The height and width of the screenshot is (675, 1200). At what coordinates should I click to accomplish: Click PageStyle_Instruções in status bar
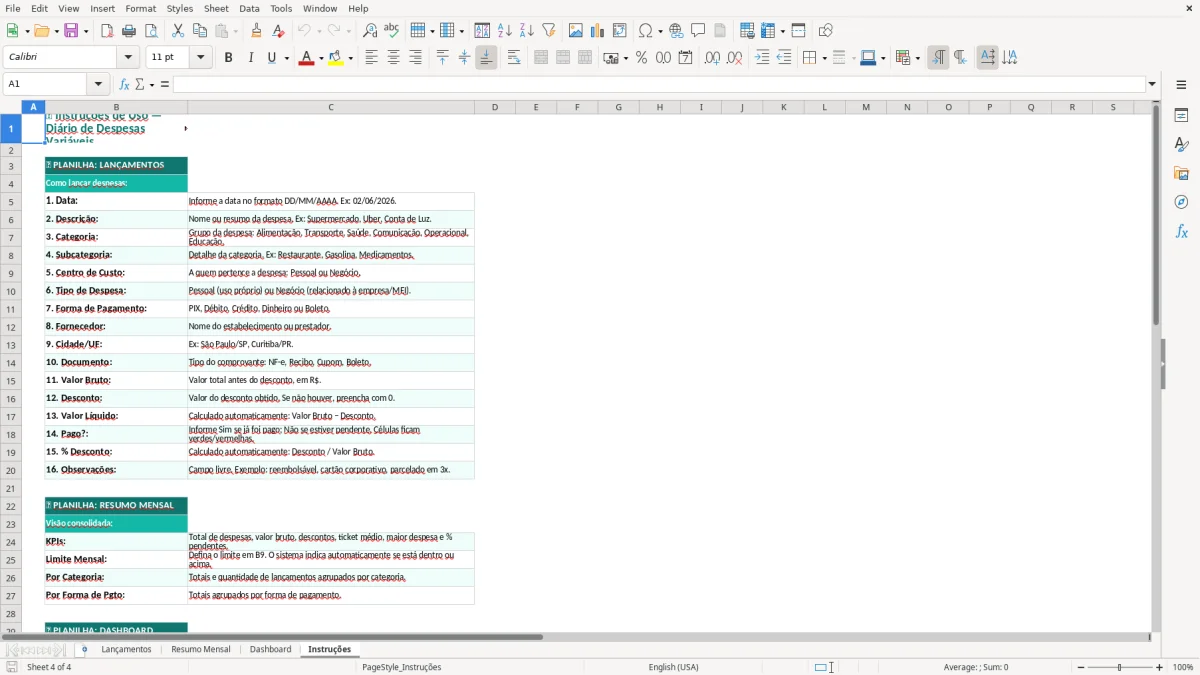click(x=401, y=667)
